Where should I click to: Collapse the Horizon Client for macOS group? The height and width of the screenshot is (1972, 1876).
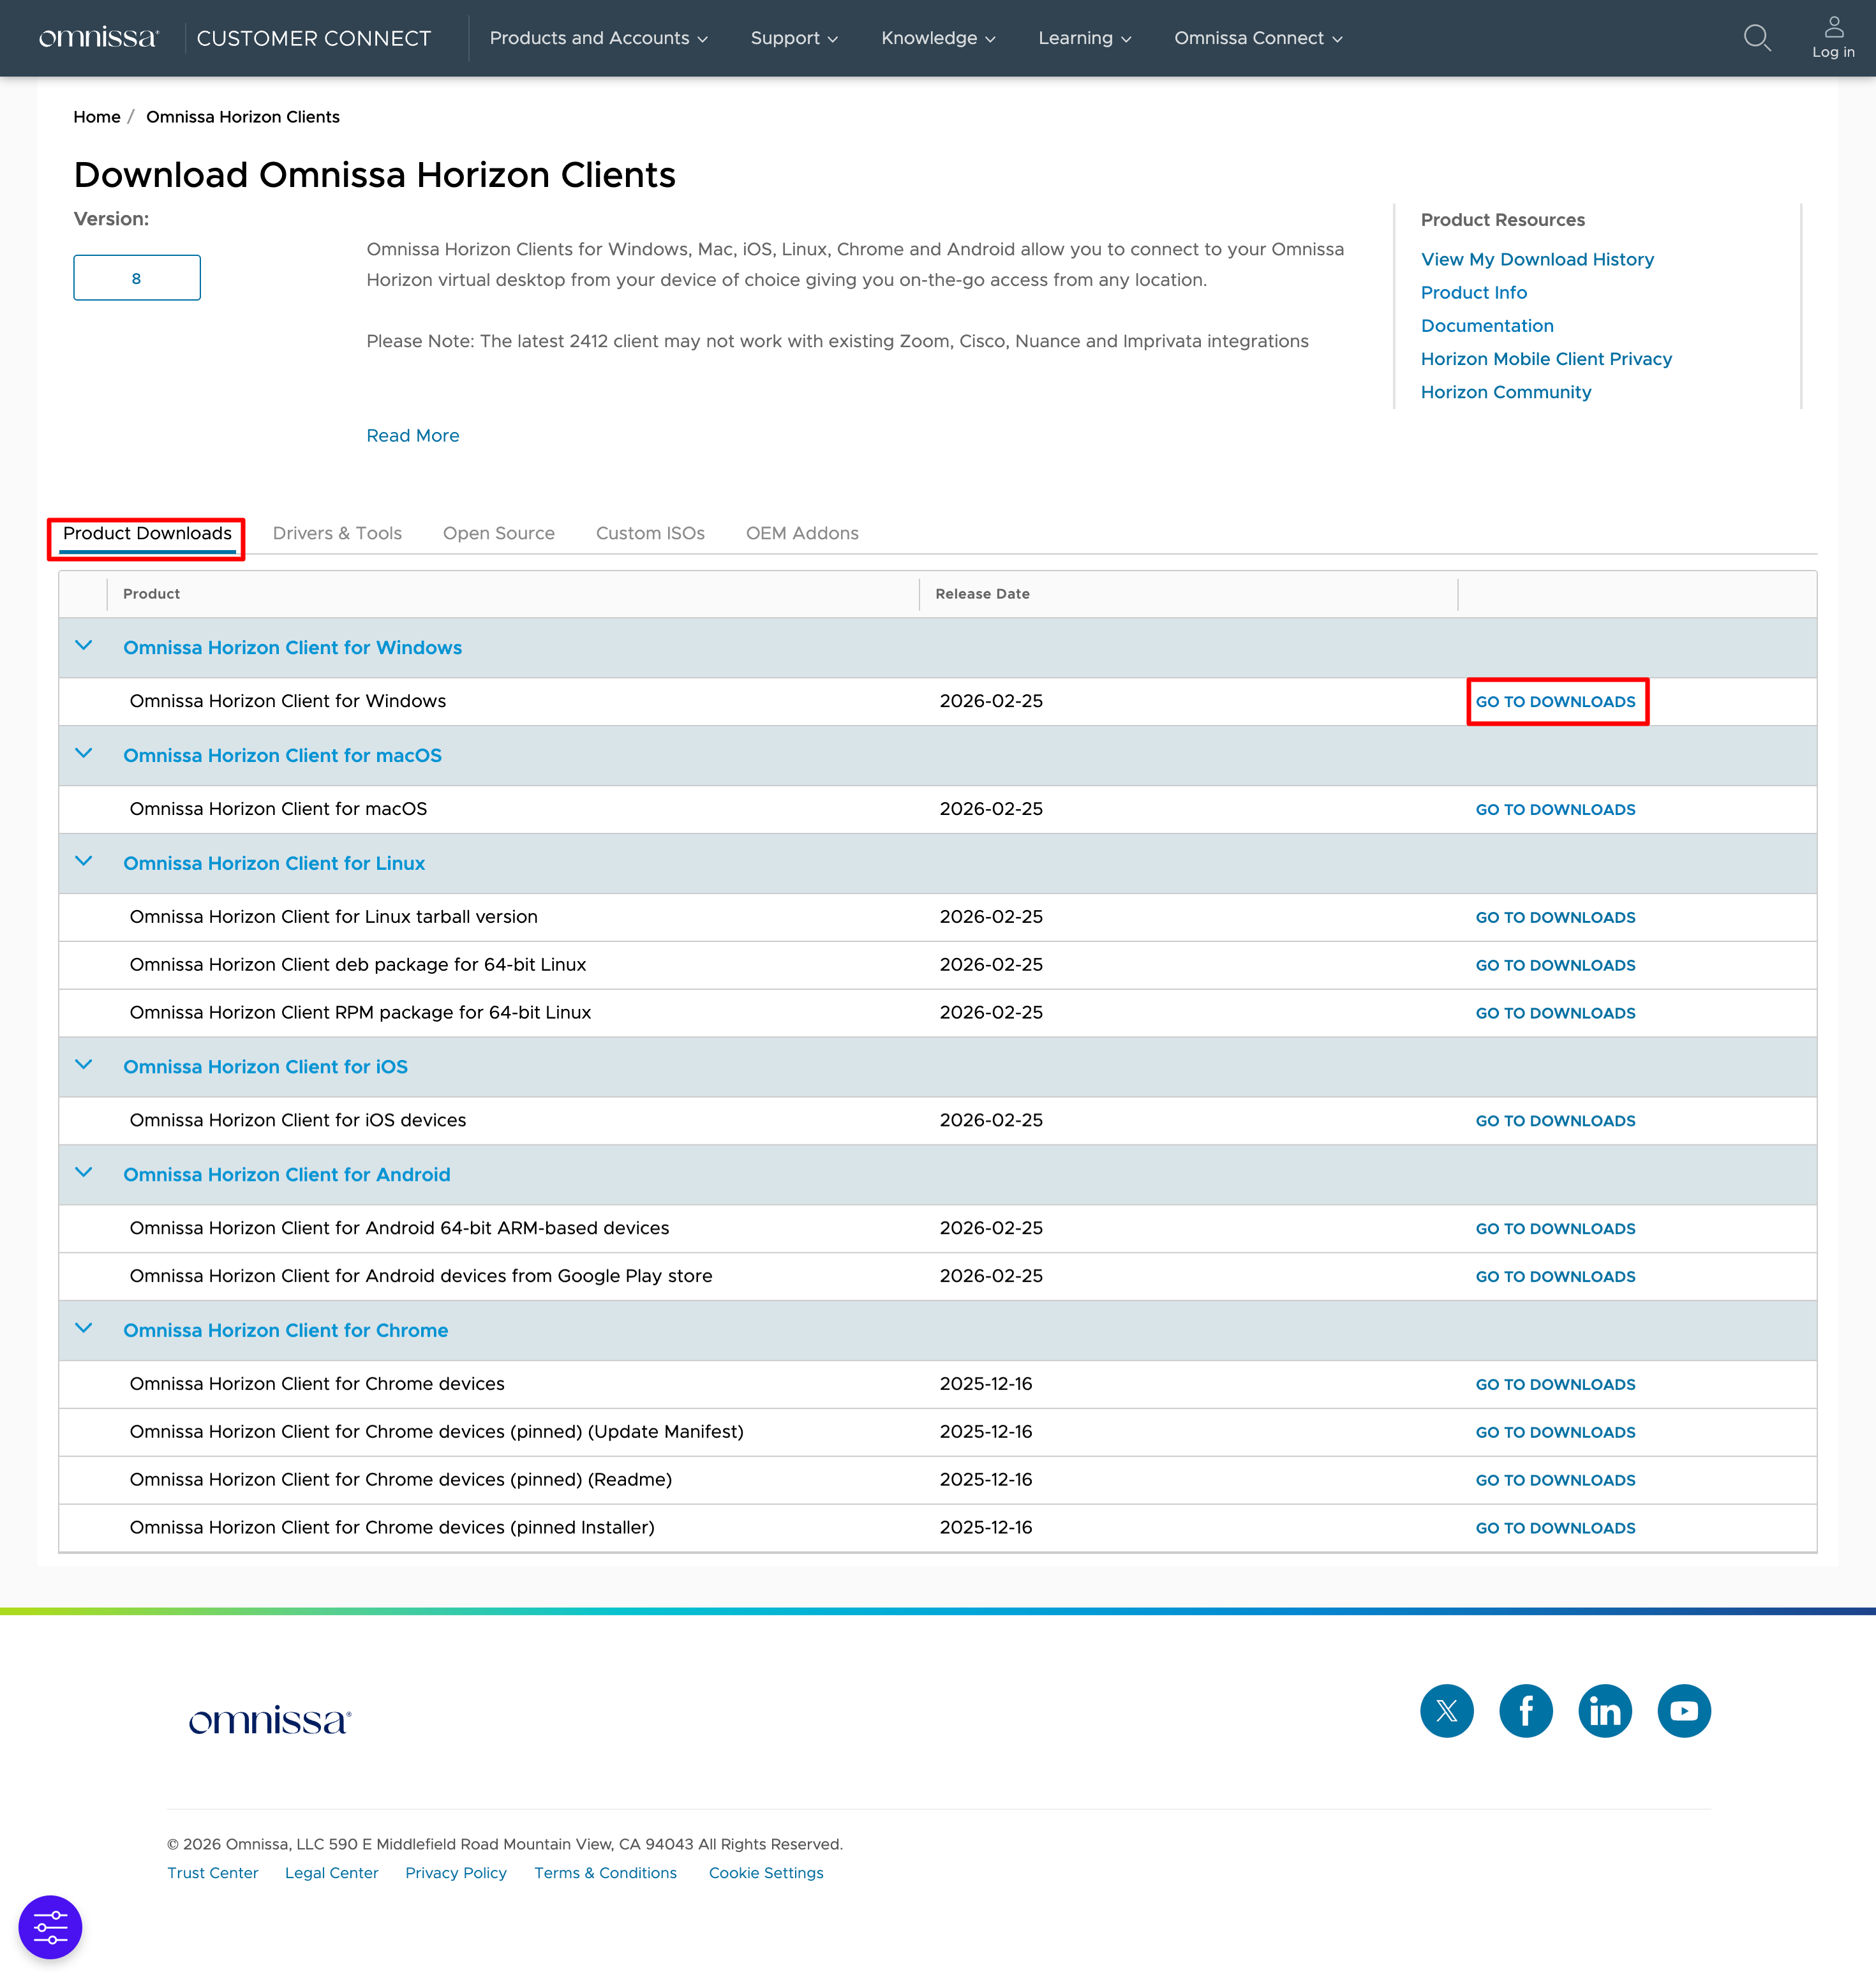(84, 754)
